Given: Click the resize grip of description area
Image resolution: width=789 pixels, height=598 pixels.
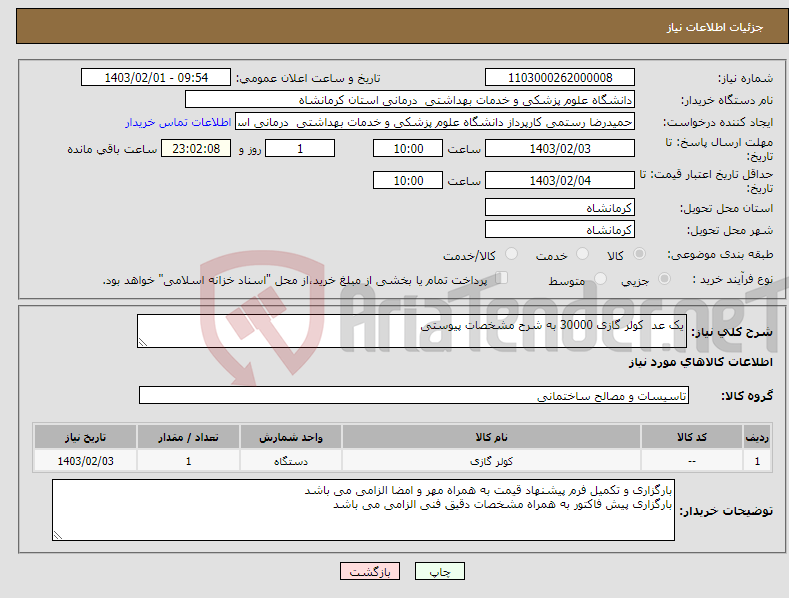Looking at the screenshot, I should [143, 342].
